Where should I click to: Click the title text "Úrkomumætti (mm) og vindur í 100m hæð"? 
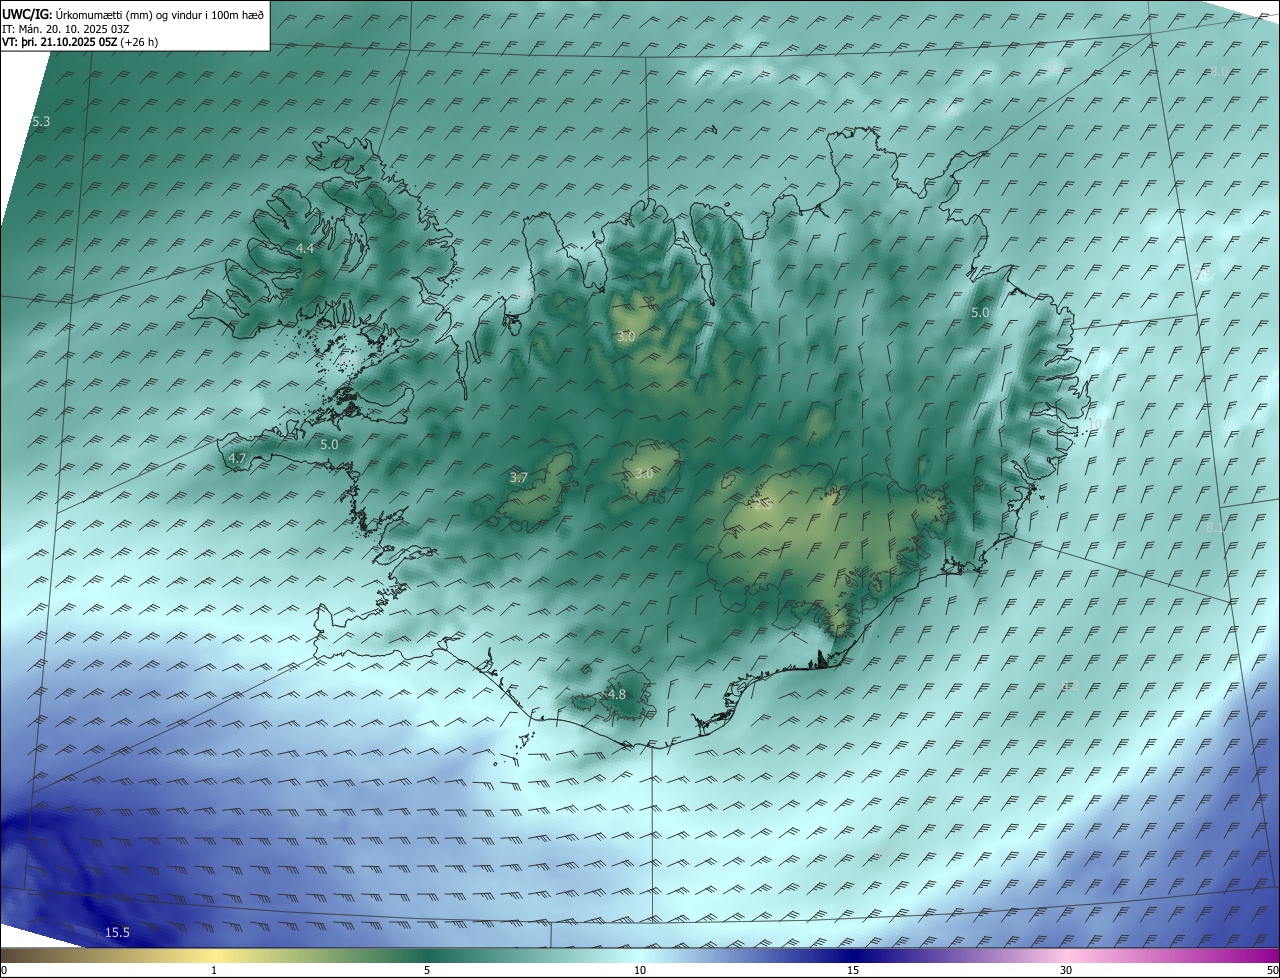click(160, 15)
